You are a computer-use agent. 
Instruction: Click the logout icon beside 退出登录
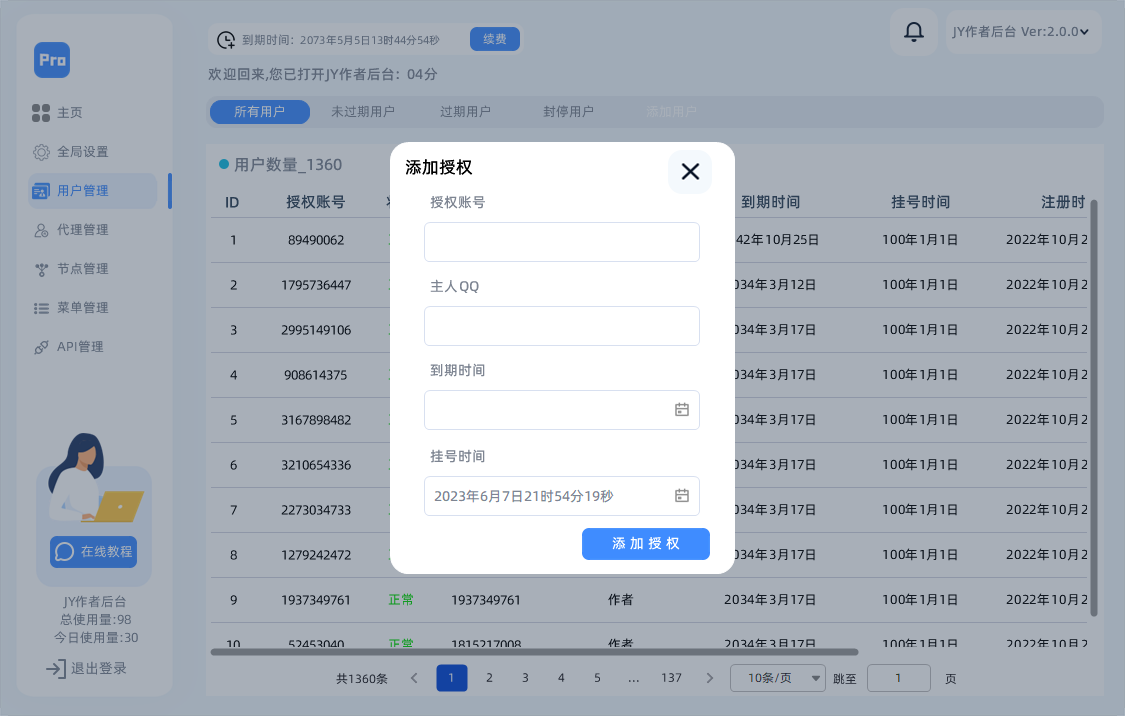pyautogui.click(x=55, y=668)
